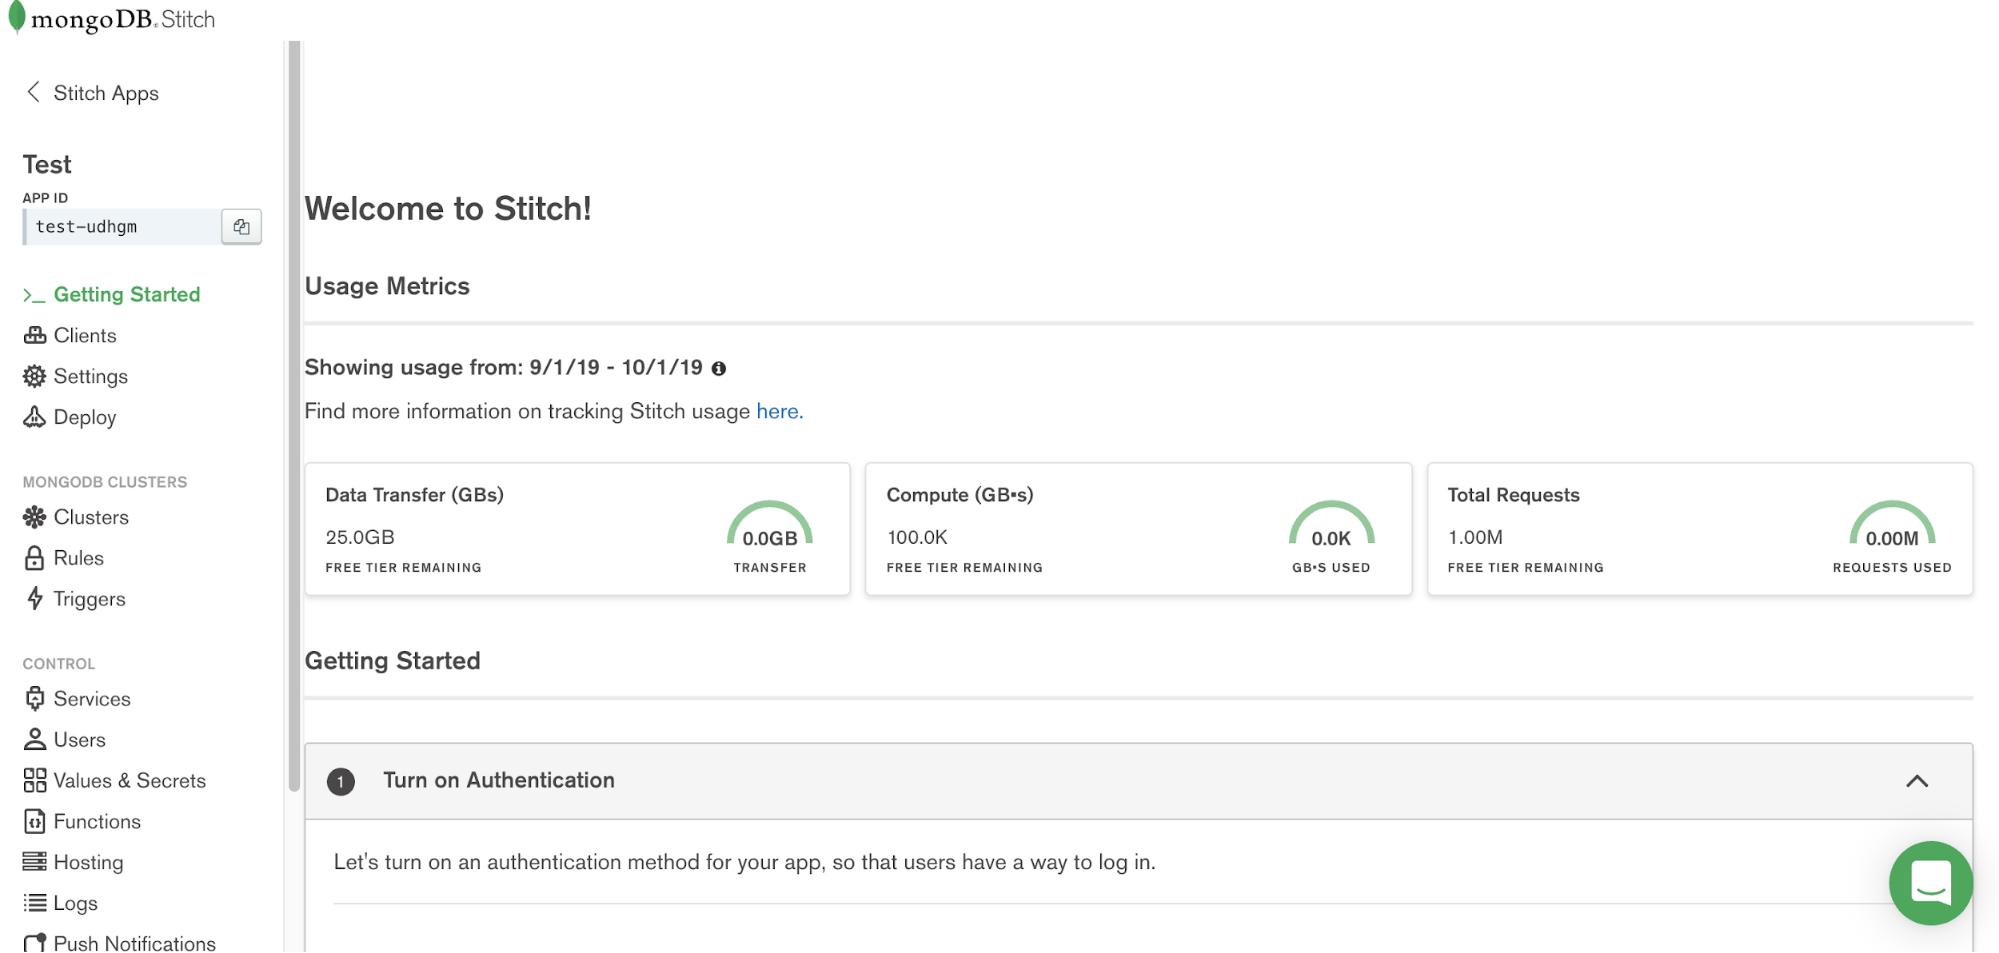Click the usage date info icon

click(x=719, y=369)
